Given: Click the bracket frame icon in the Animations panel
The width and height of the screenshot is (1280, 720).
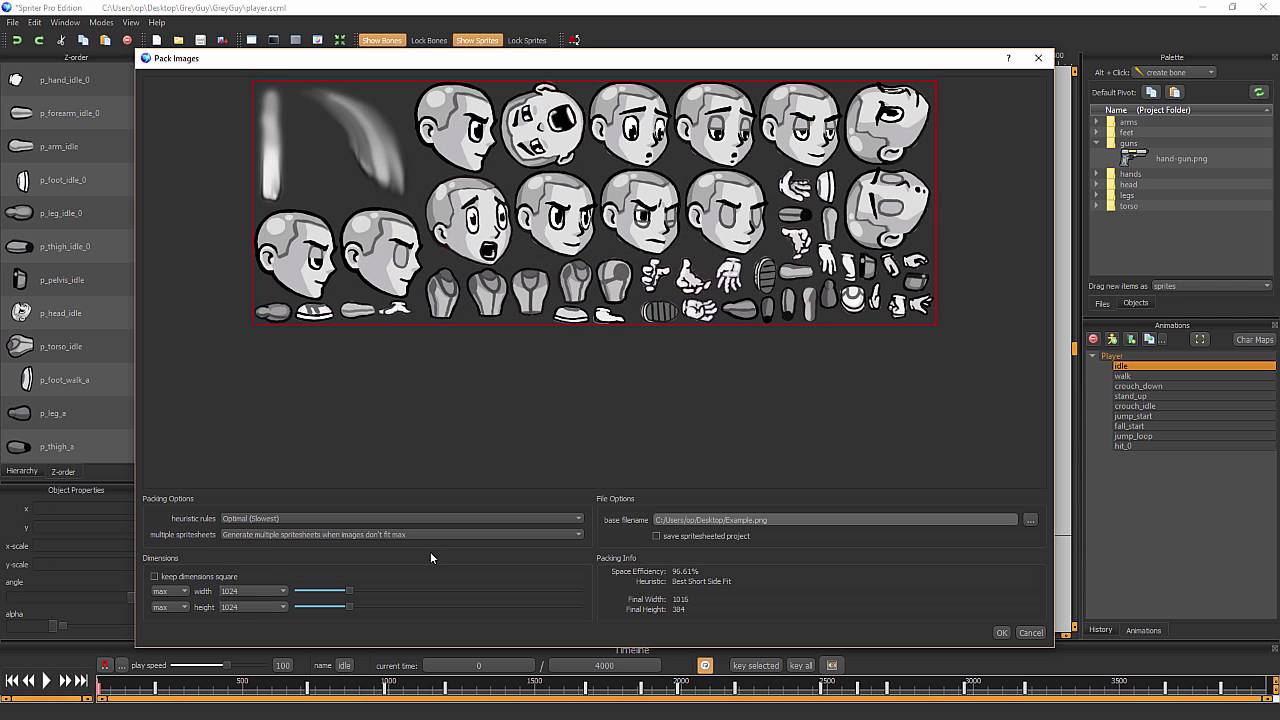Looking at the screenshot, I should tap(1199, 340).
